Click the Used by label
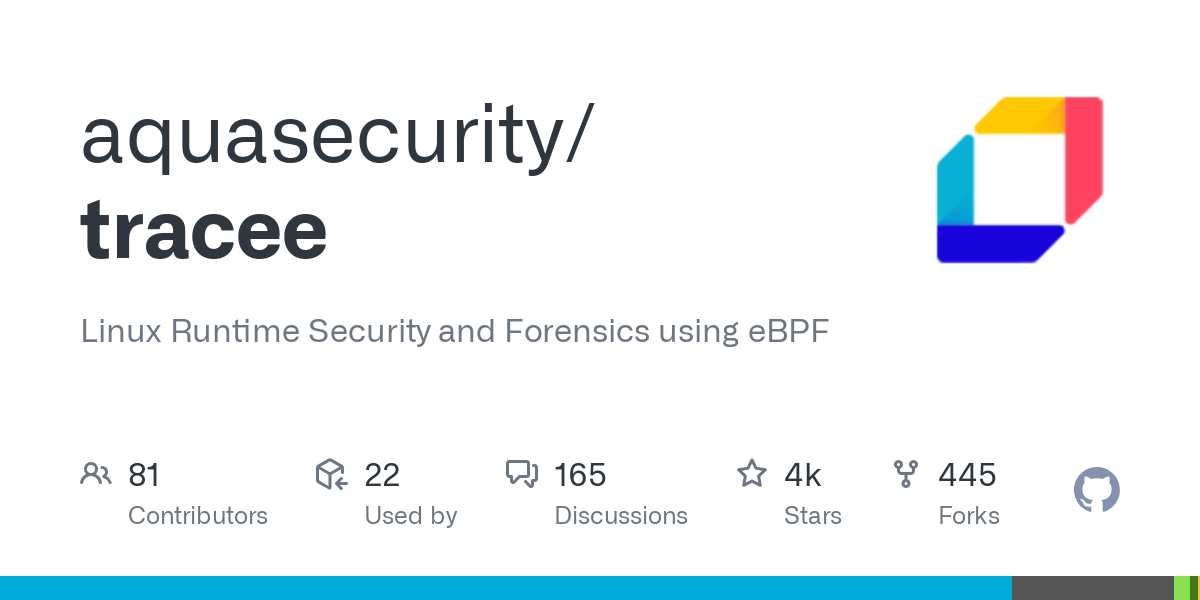1200x600 pixels. [x=411, y=516]
